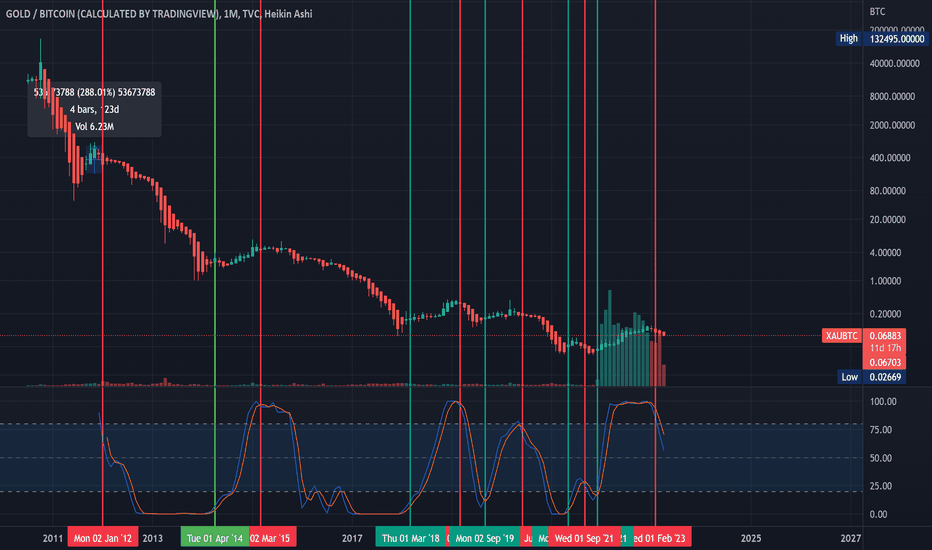The height and width of the screenshot is (550, 932).
Task: Click the 4.00000 price axis label
Action: point(885,253)
